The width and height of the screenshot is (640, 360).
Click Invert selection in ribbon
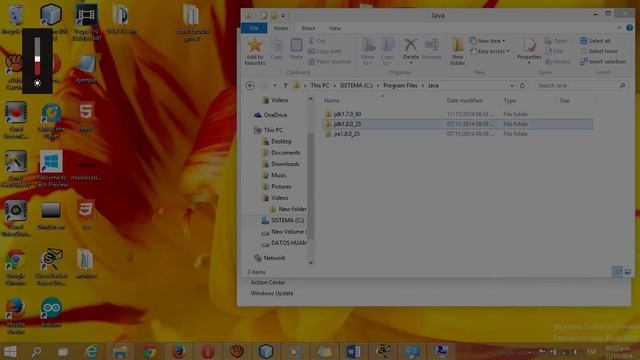point(603,62)
